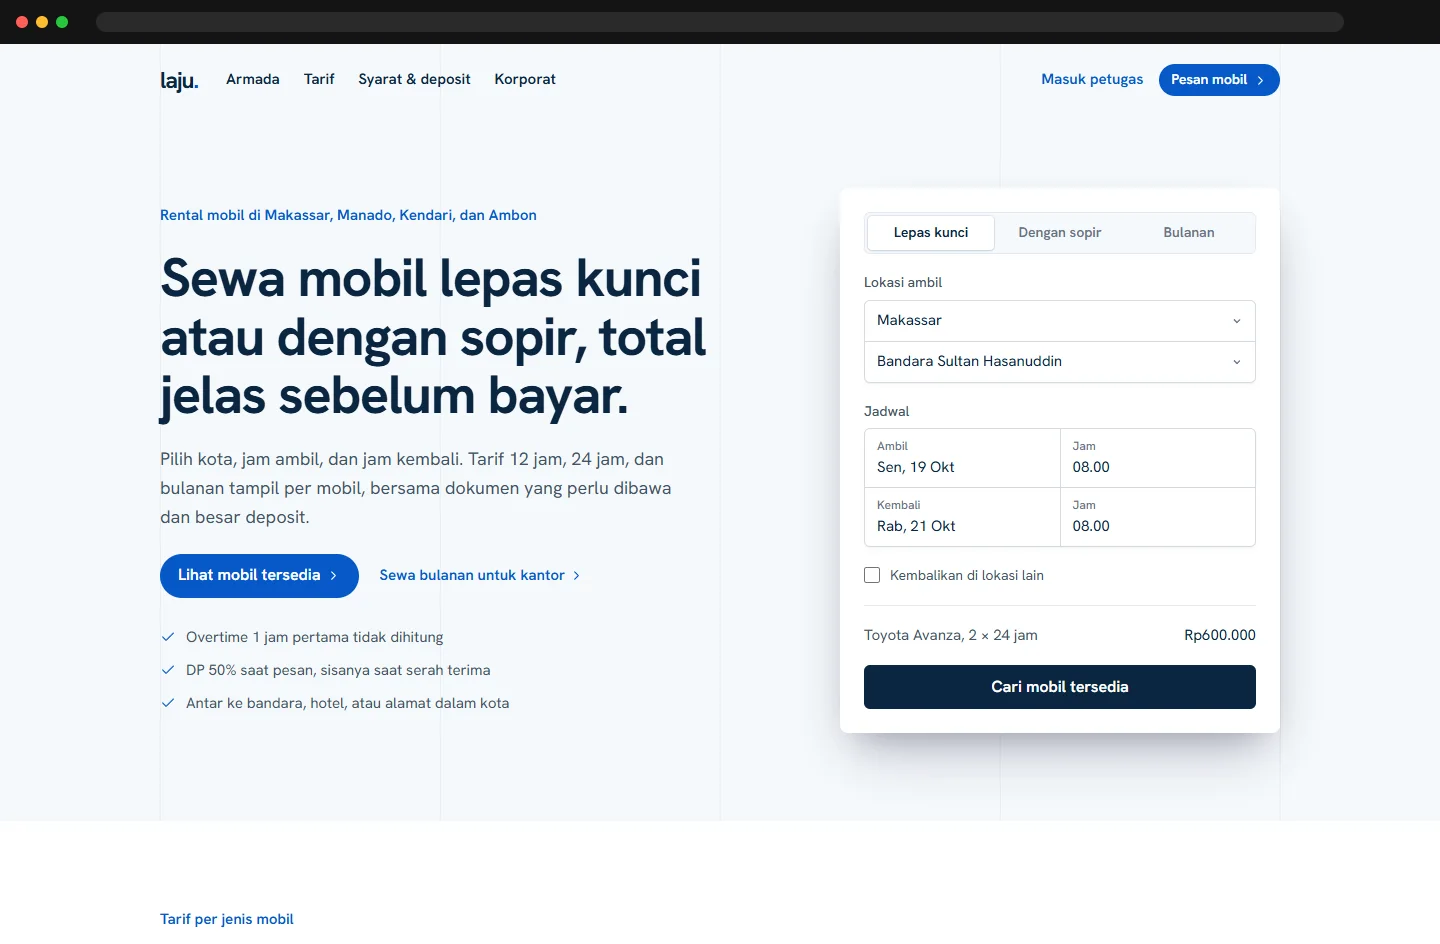Open the Bandara Sultan Hasanuddin dropdown

(1060, 362)
